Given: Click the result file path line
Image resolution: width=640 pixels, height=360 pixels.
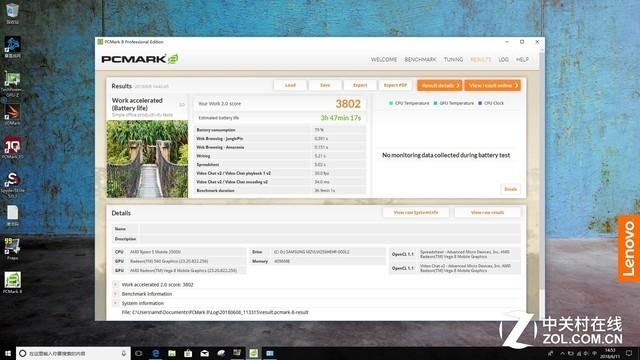Looking at the screenshot, I should click(x=215, y=312).
